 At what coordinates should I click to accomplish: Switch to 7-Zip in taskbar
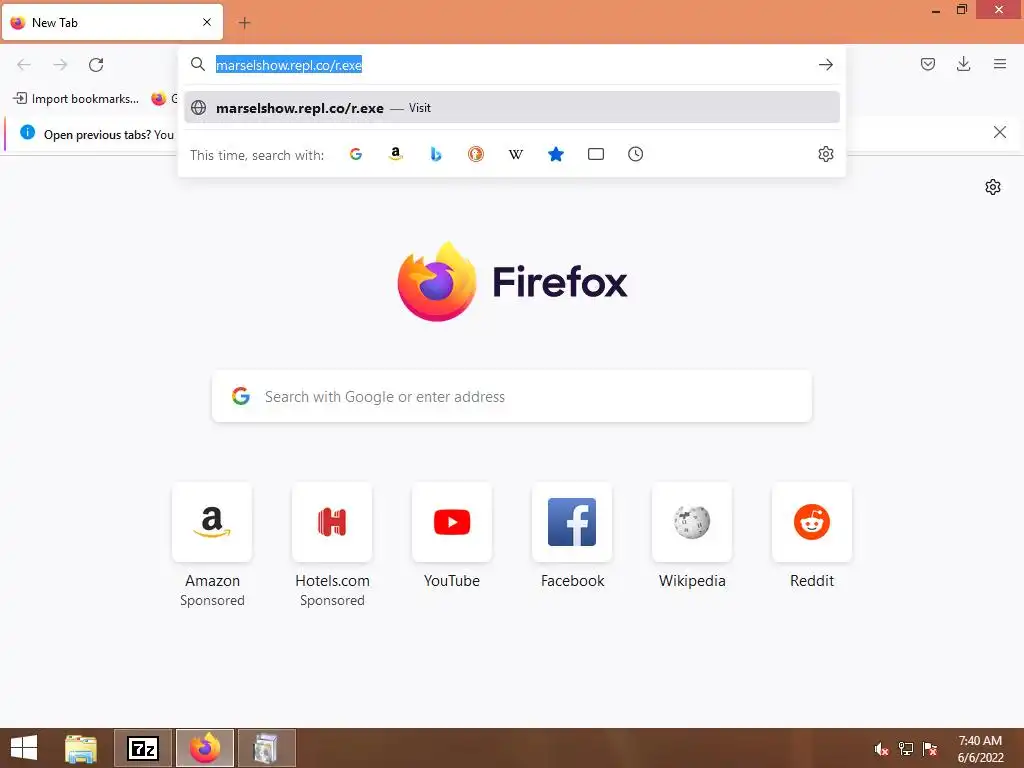coord(143,748)
